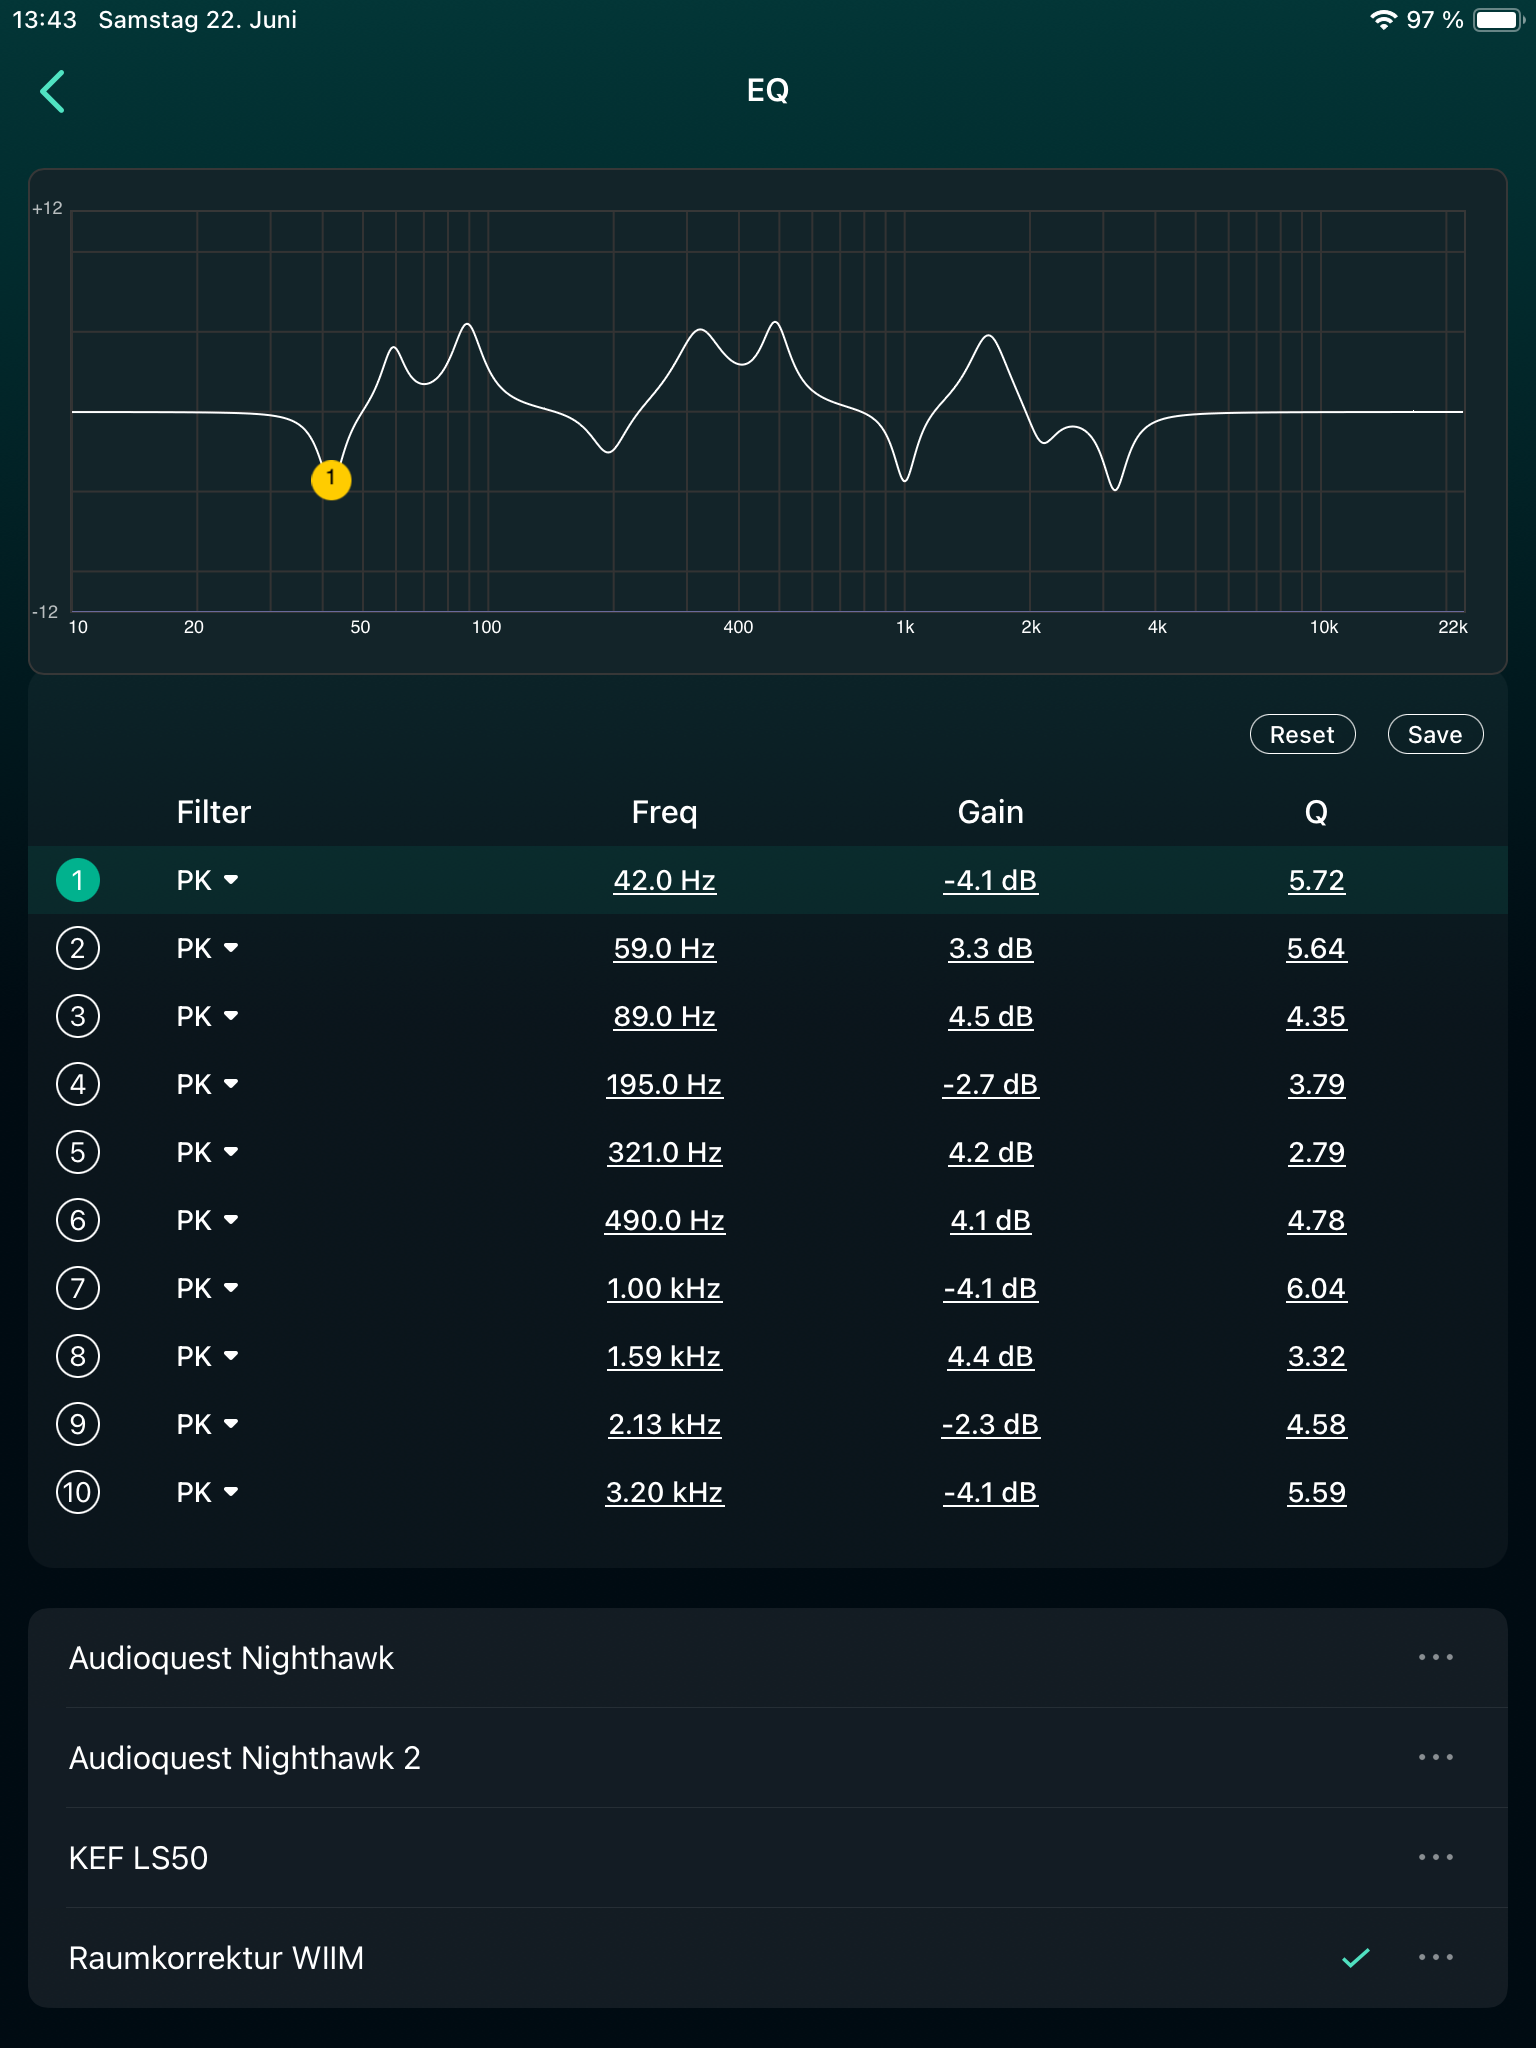Tap the Wi-Fi status icon
Image resolution: width=1536 pixels, height=2048 pixels.
point(1383,20)
